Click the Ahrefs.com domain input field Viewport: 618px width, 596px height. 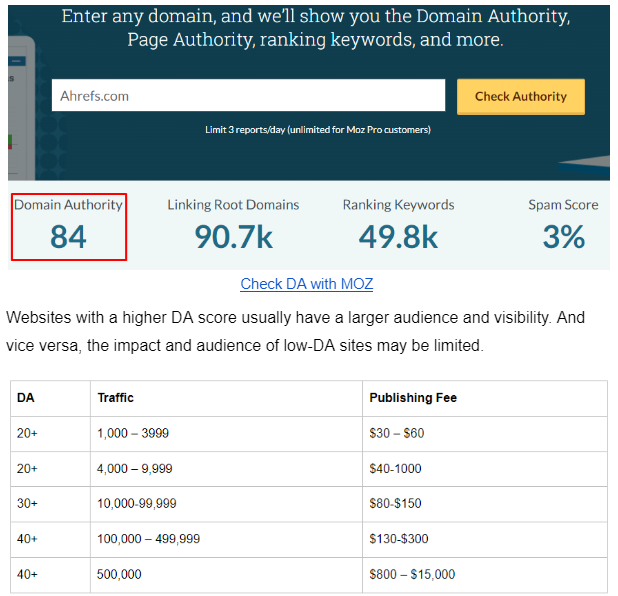(x=248, y=95)
